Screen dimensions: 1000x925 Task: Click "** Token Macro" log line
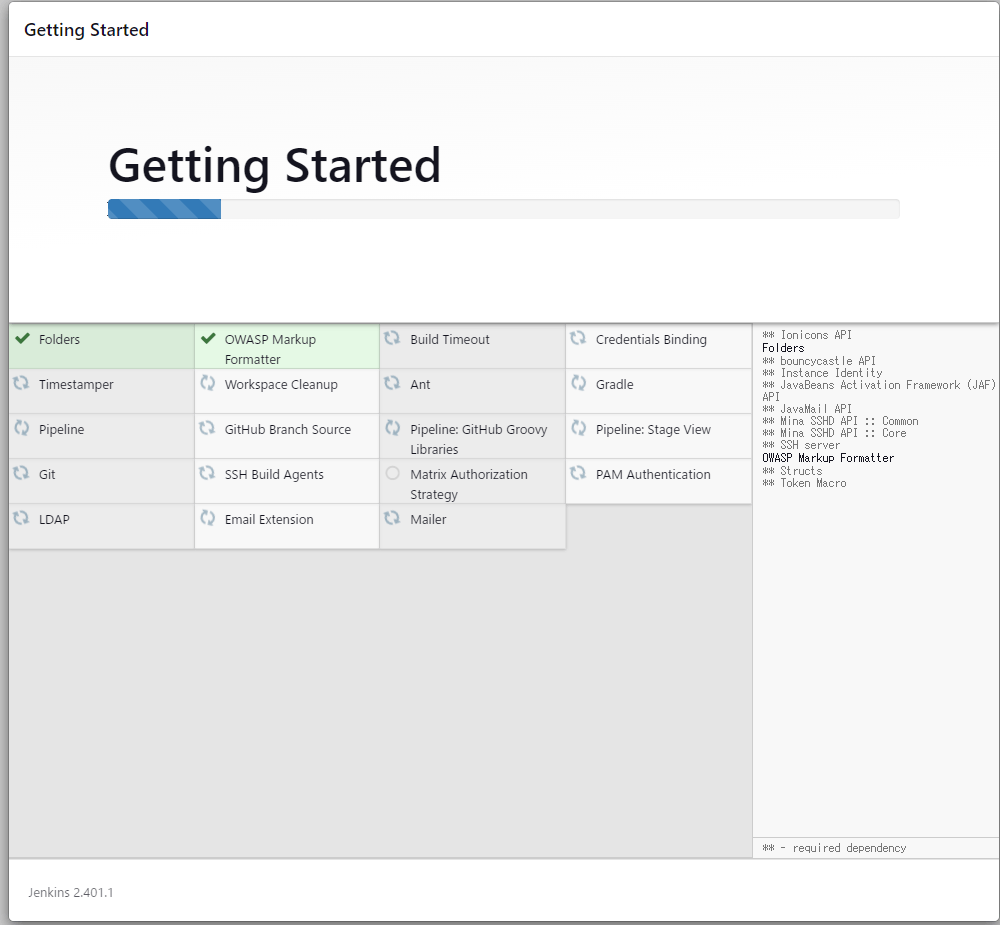click(804, 483)
